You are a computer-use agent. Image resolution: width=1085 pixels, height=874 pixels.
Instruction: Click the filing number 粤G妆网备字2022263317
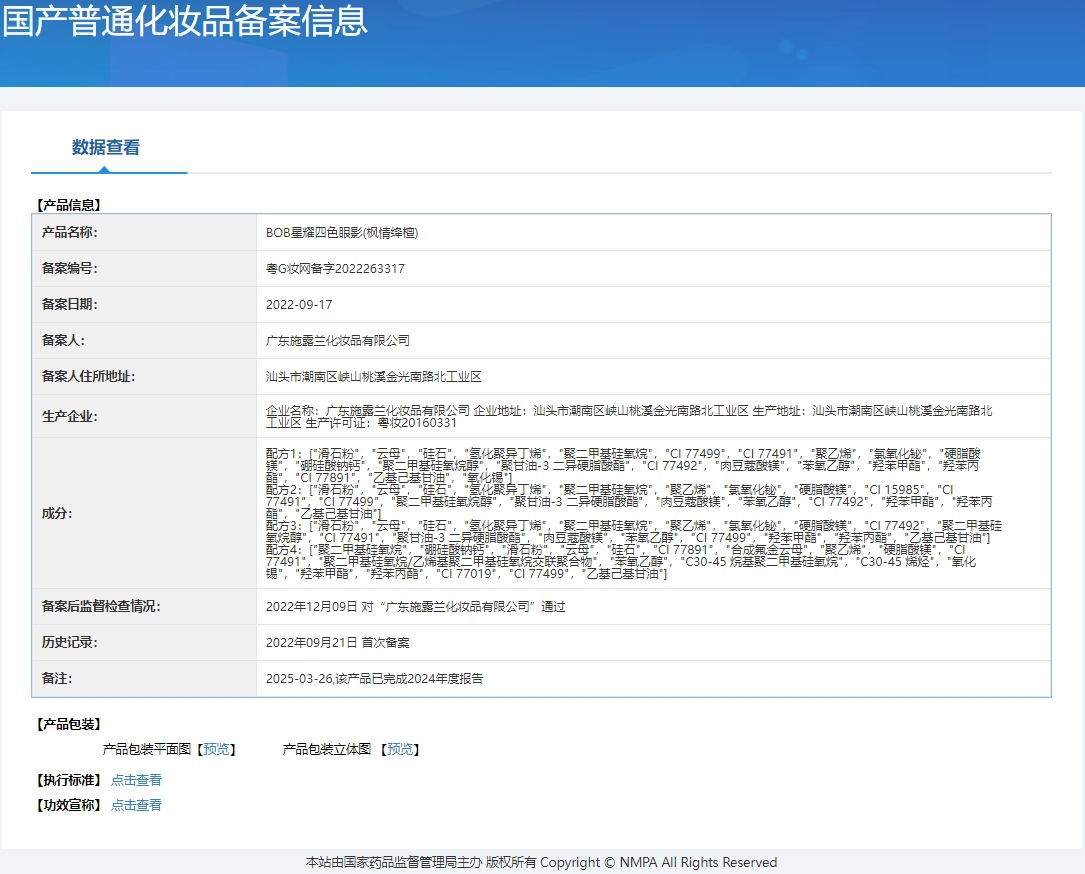335,268
